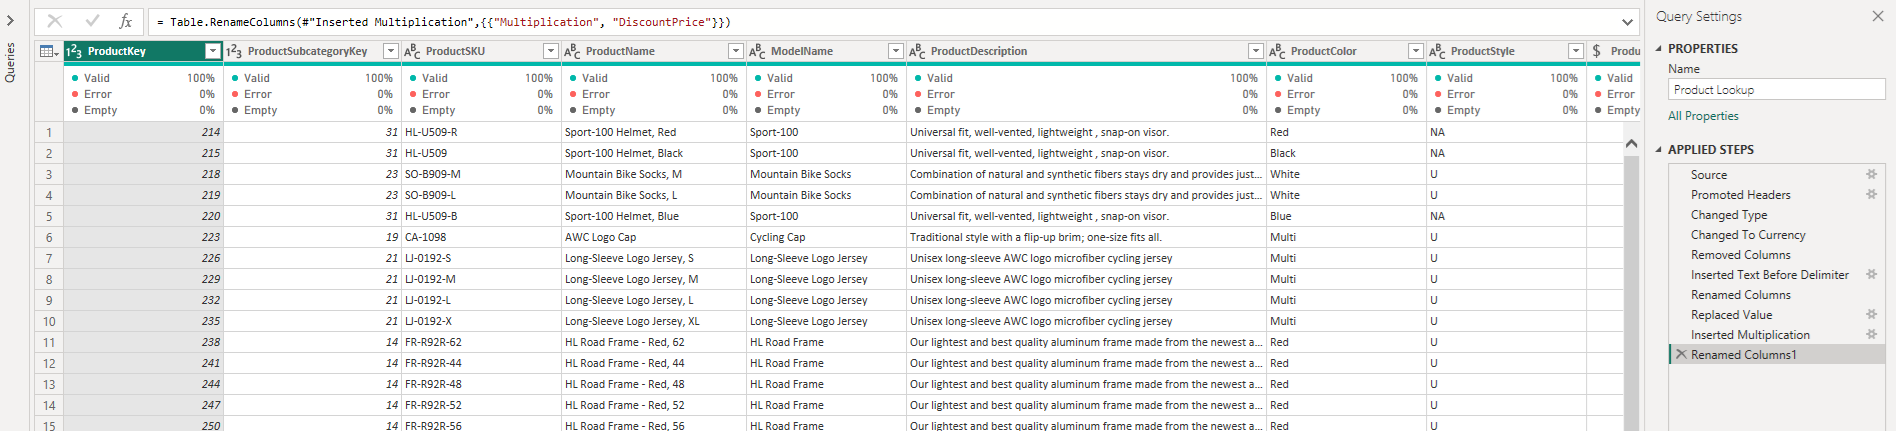Screen dimensions: 1896x431
Task: Click the fx insert step icon
Action: pos(125,21)
